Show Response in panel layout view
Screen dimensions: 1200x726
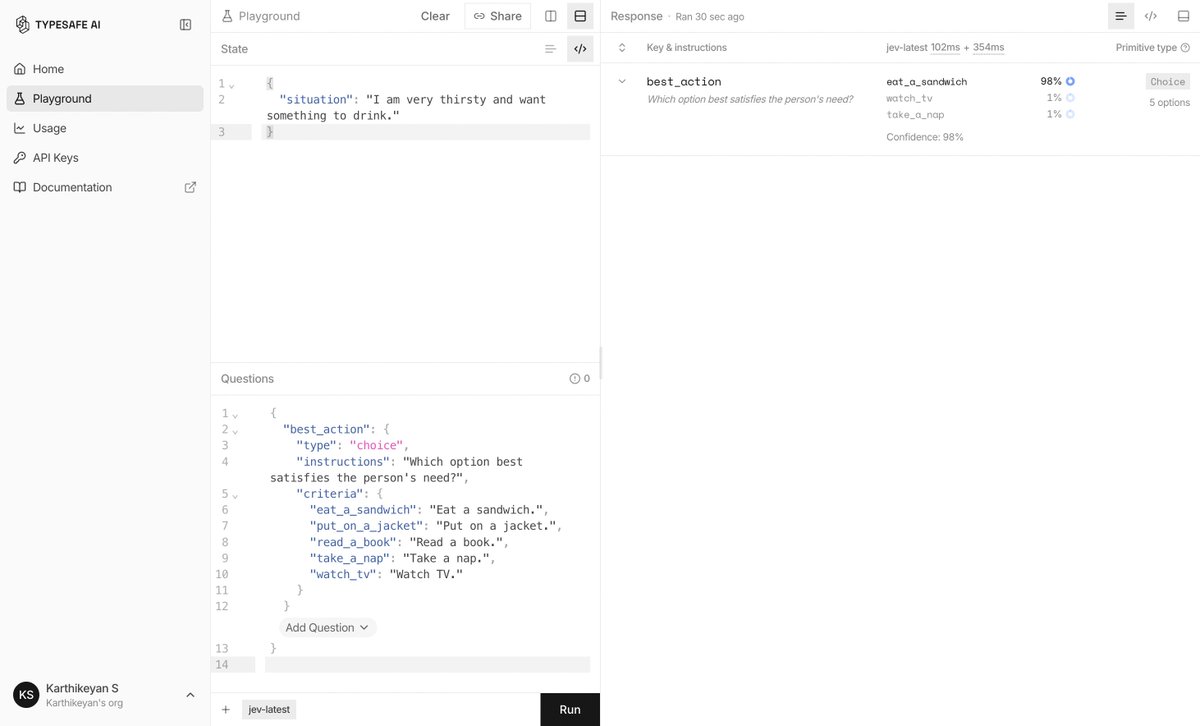(x=1184, y=16)
